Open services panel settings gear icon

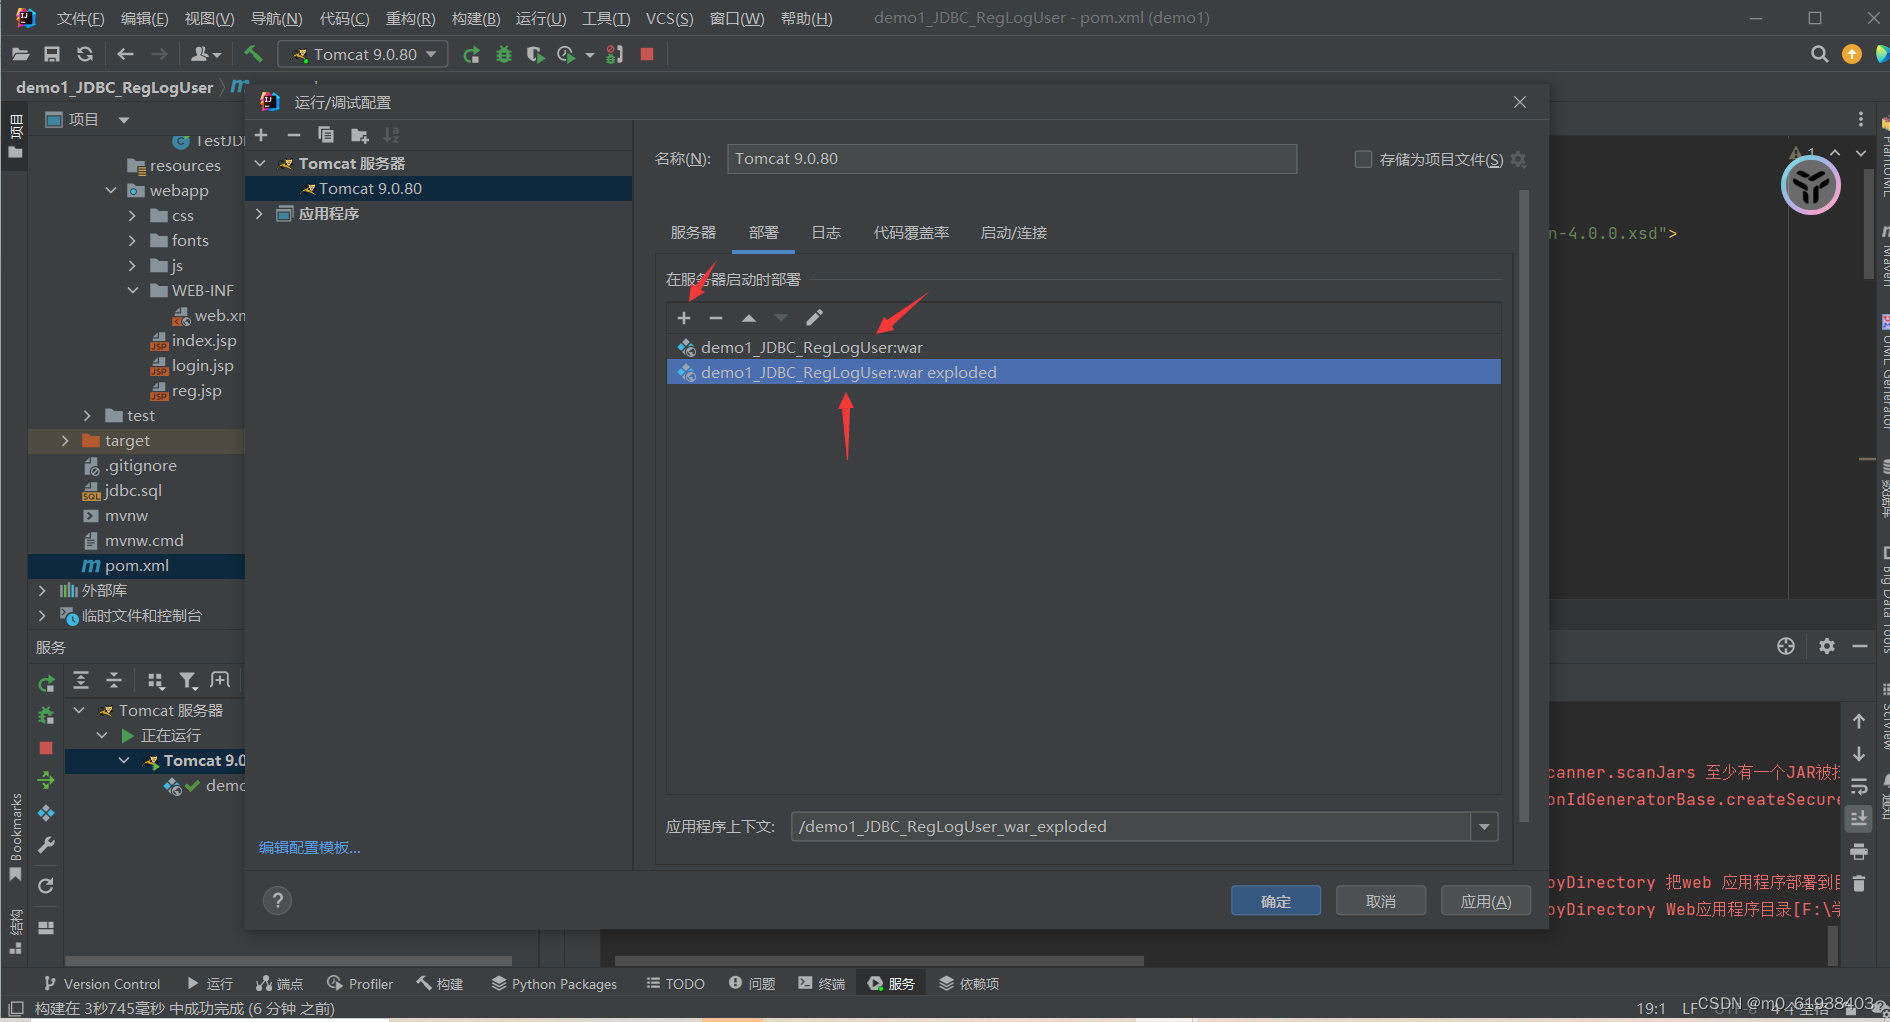click(1827, 646)
